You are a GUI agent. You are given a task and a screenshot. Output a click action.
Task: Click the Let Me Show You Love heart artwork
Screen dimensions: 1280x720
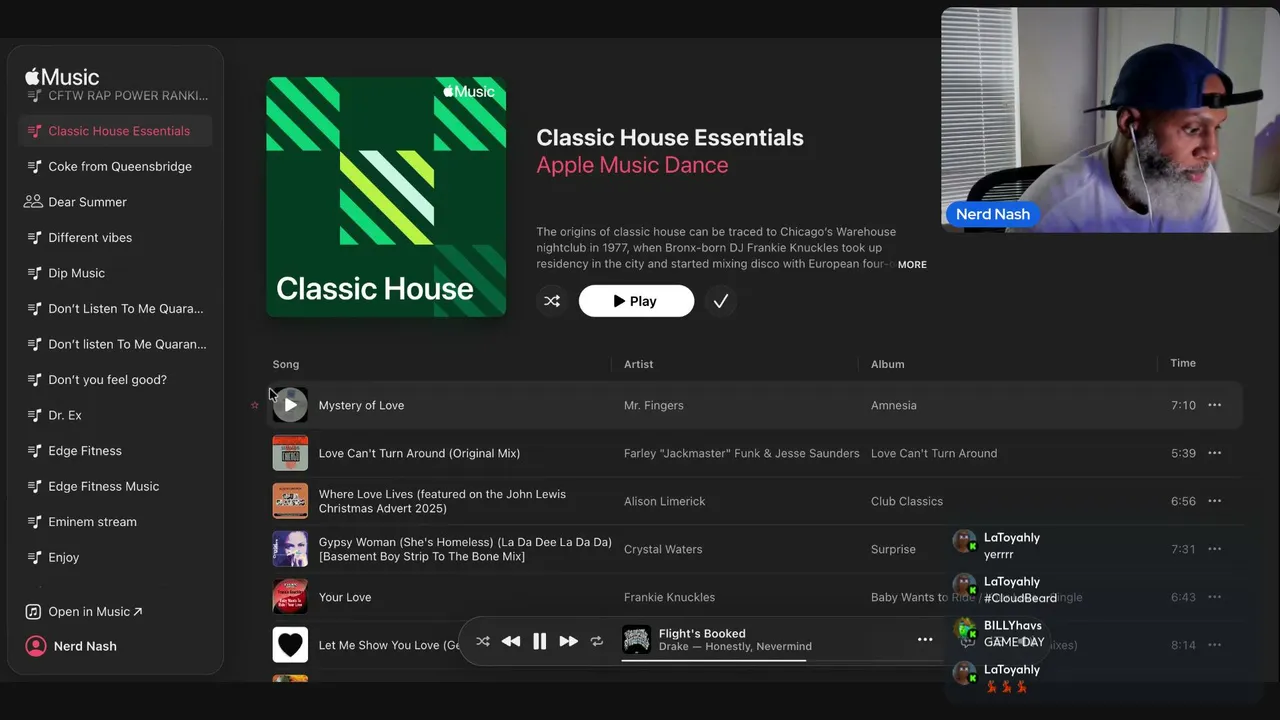tap(290, 645)
